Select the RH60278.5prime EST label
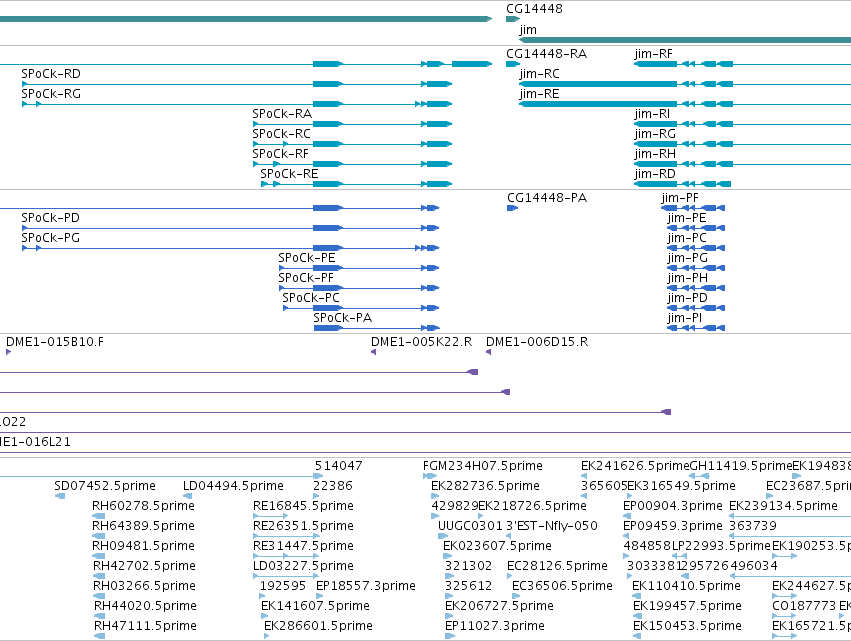This screenshot has width=851, height=641. (x=143, y=506)
